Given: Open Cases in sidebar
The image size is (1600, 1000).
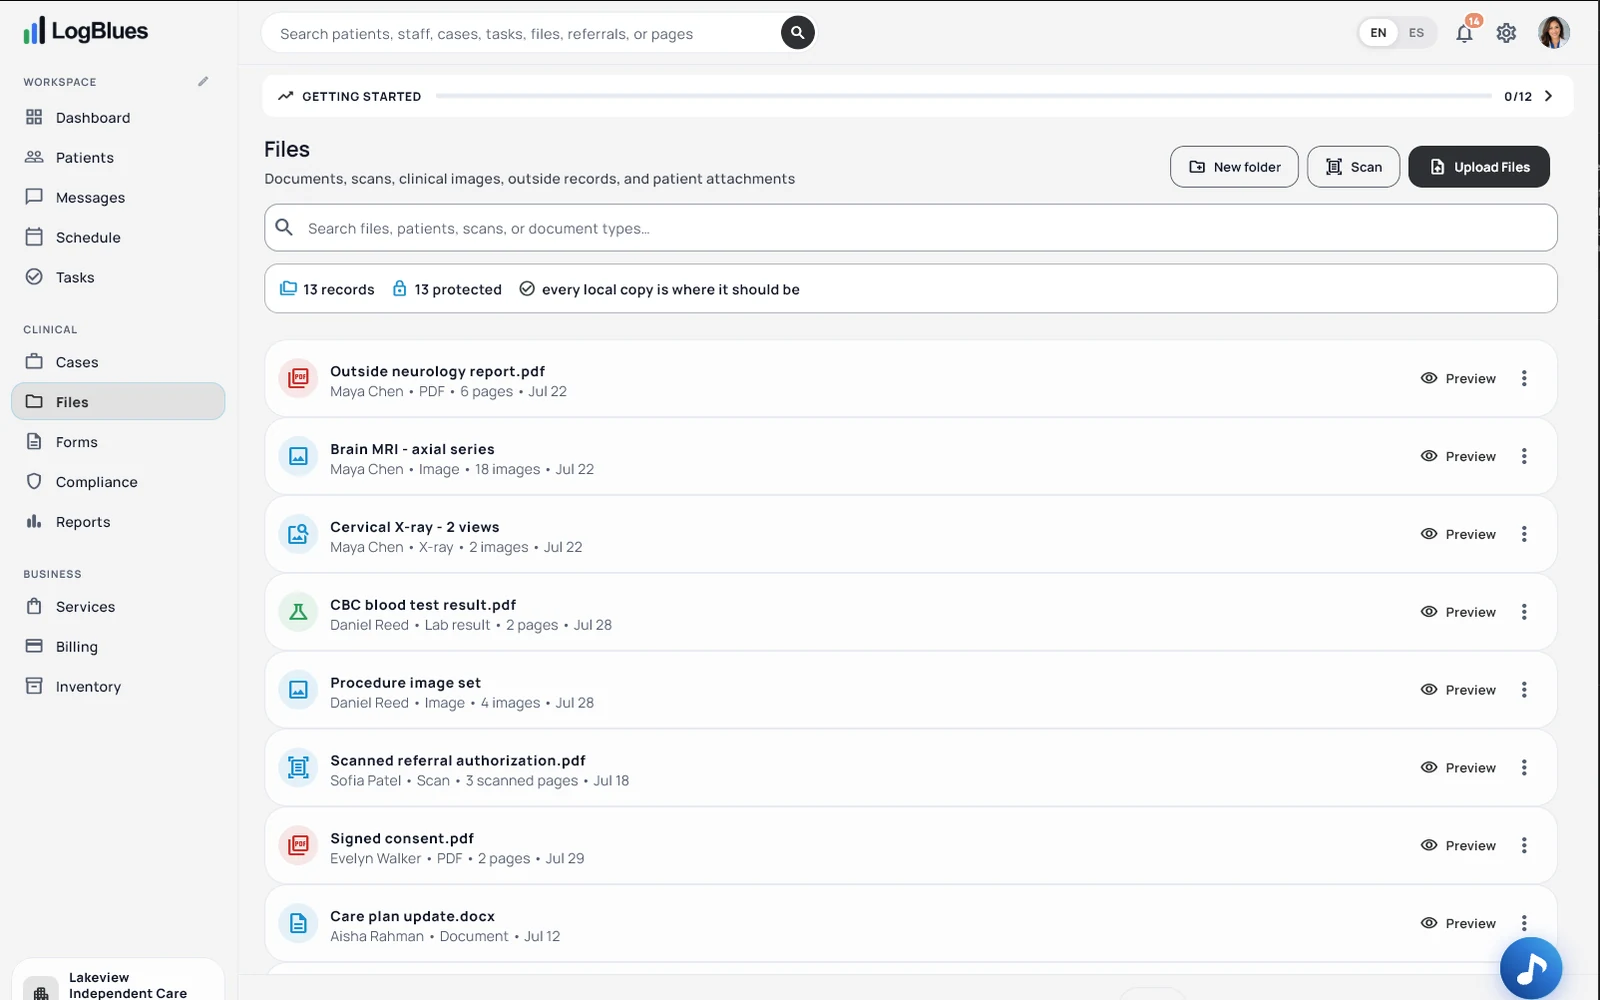Looking at the screenshot, I should [118, 362].
